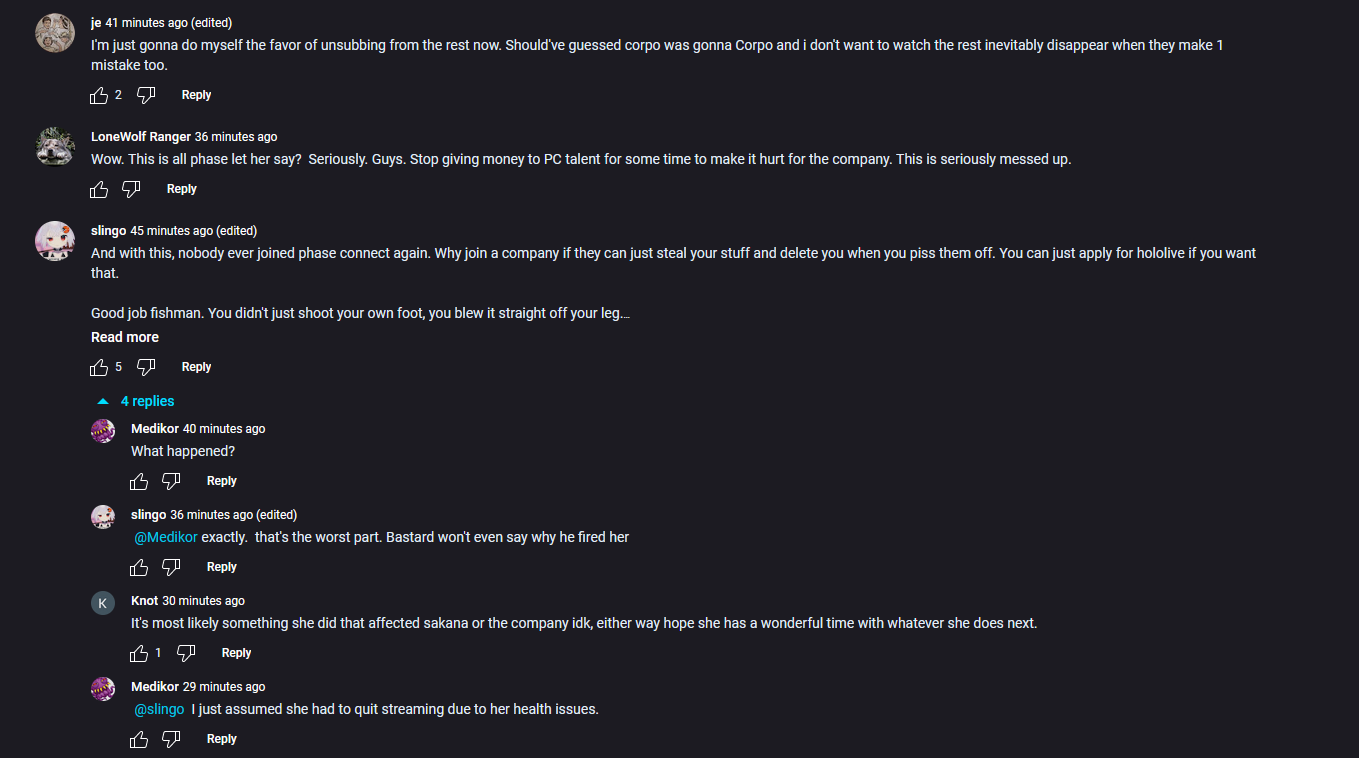Dislike Knot's reply about sakana
This screenshot has width=1359, height=758.
click(x=186, y=653)
